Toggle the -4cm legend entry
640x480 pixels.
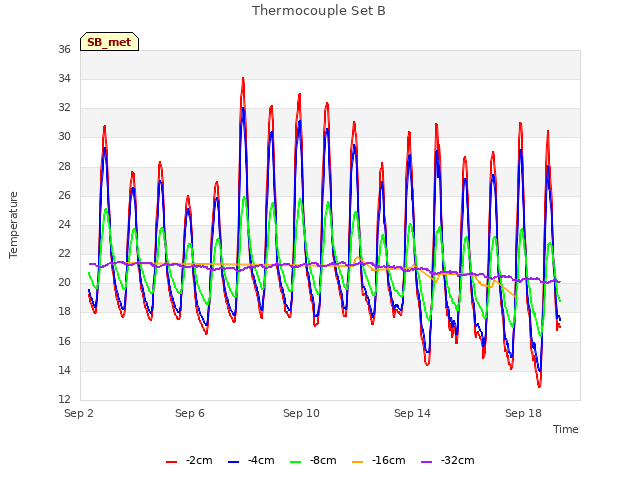(251, 461)
